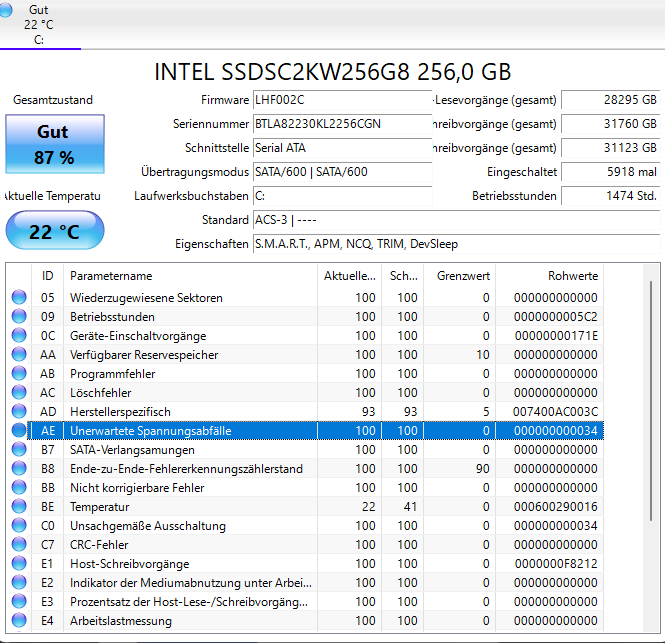Click the status orb of row E3
The image size is (665, 643).
tap(19, 601)
